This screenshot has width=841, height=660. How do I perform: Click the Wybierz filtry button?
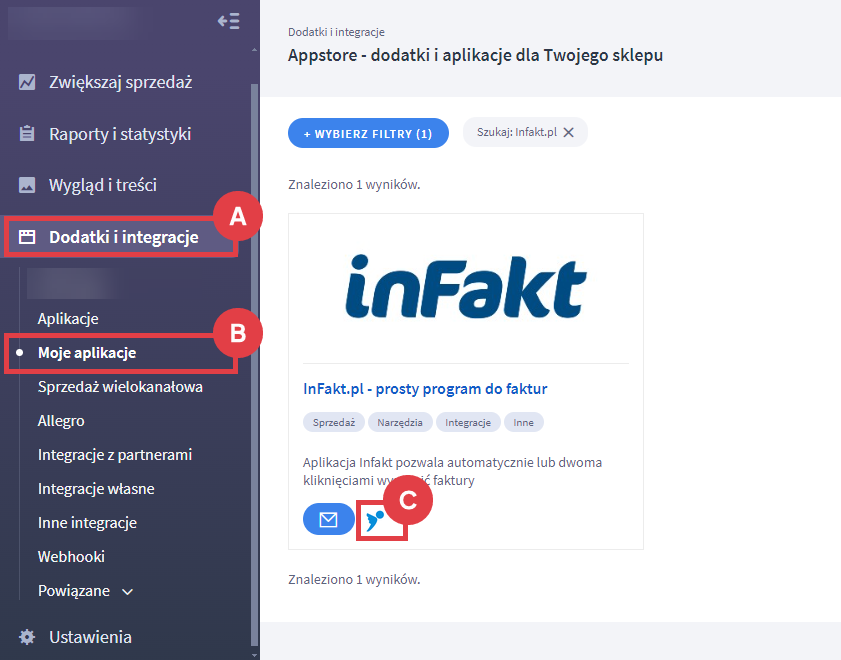(368, 133)
